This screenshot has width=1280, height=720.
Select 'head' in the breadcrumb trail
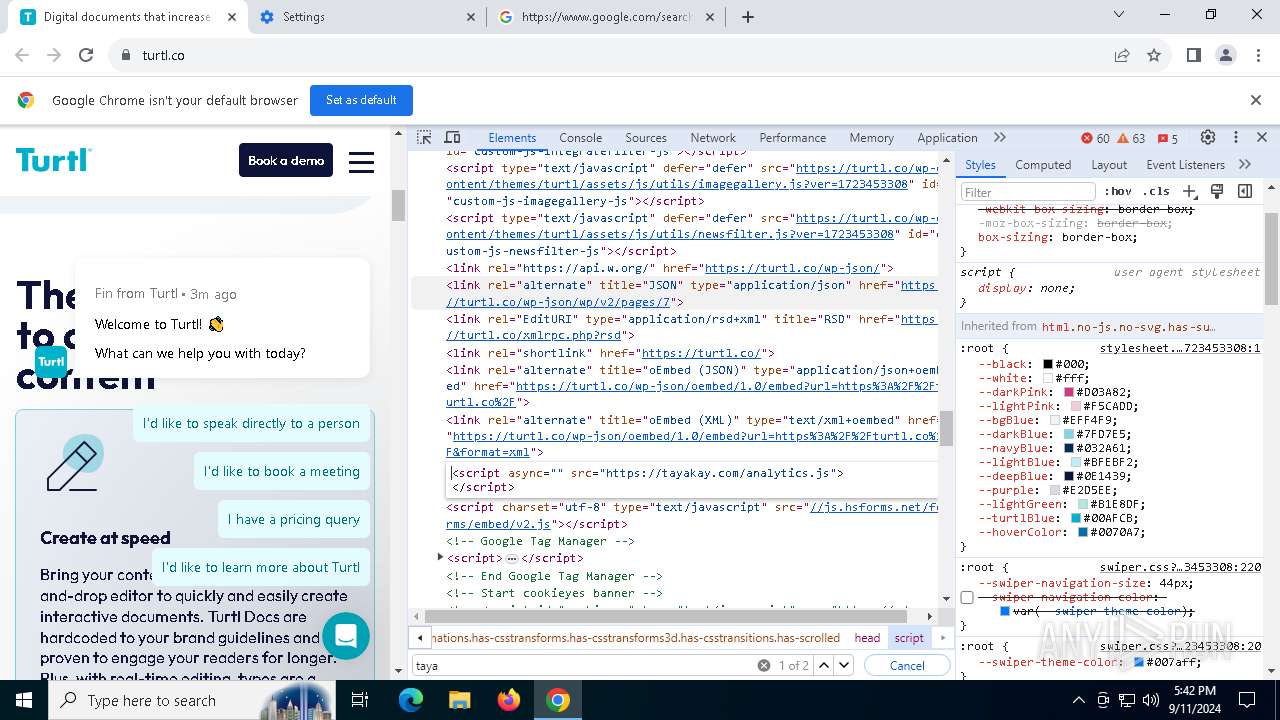[867, 638]
